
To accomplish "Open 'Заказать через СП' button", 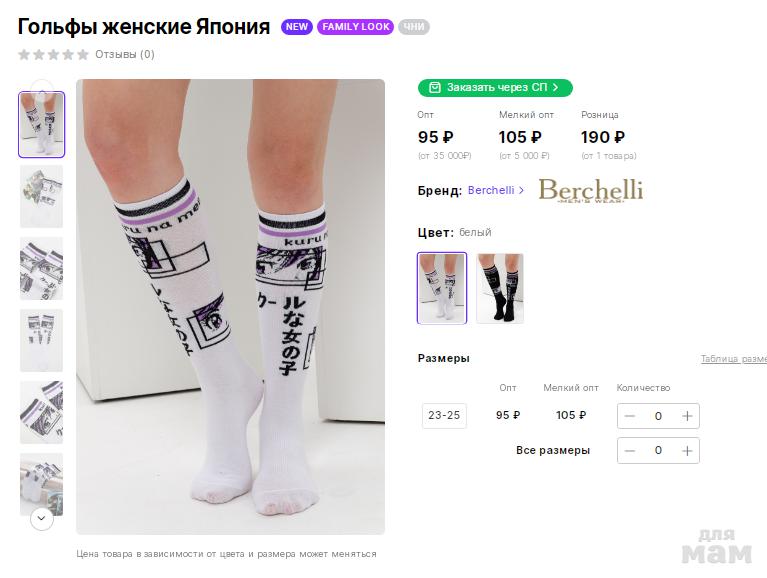I will coord(495,88).
